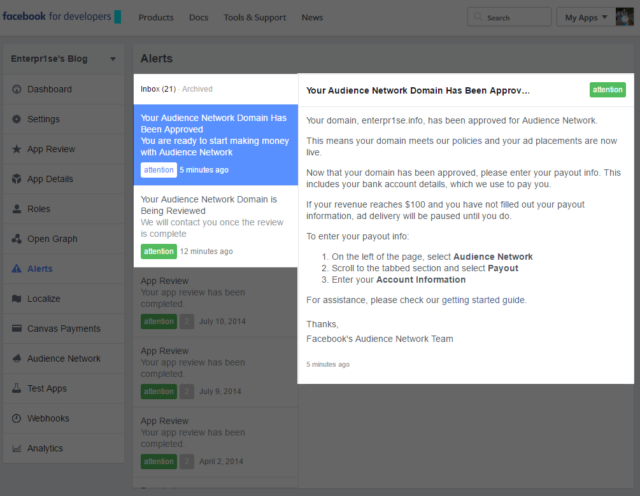This screenshot has height=496, width=640.
Task: Open Audience Network in the sidebar
Action: [x=64, y=358]
